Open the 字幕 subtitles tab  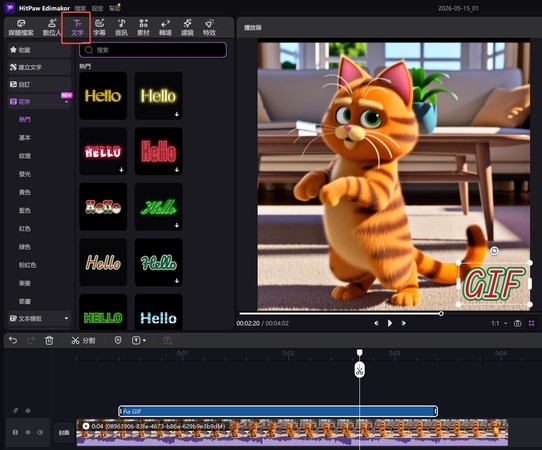pos(99,28)
